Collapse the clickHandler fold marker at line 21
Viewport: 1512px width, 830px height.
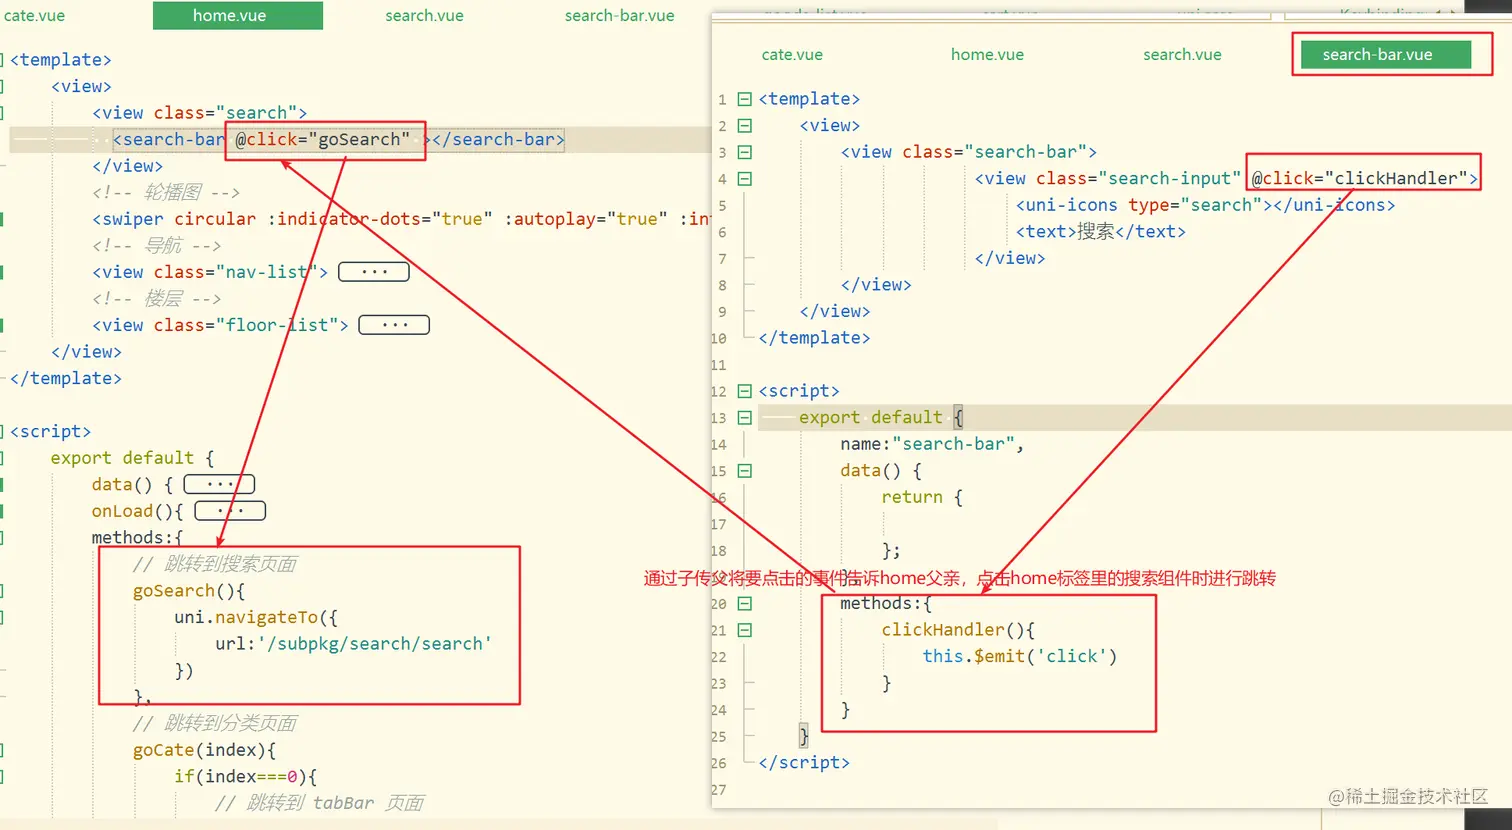click(744, 630)
